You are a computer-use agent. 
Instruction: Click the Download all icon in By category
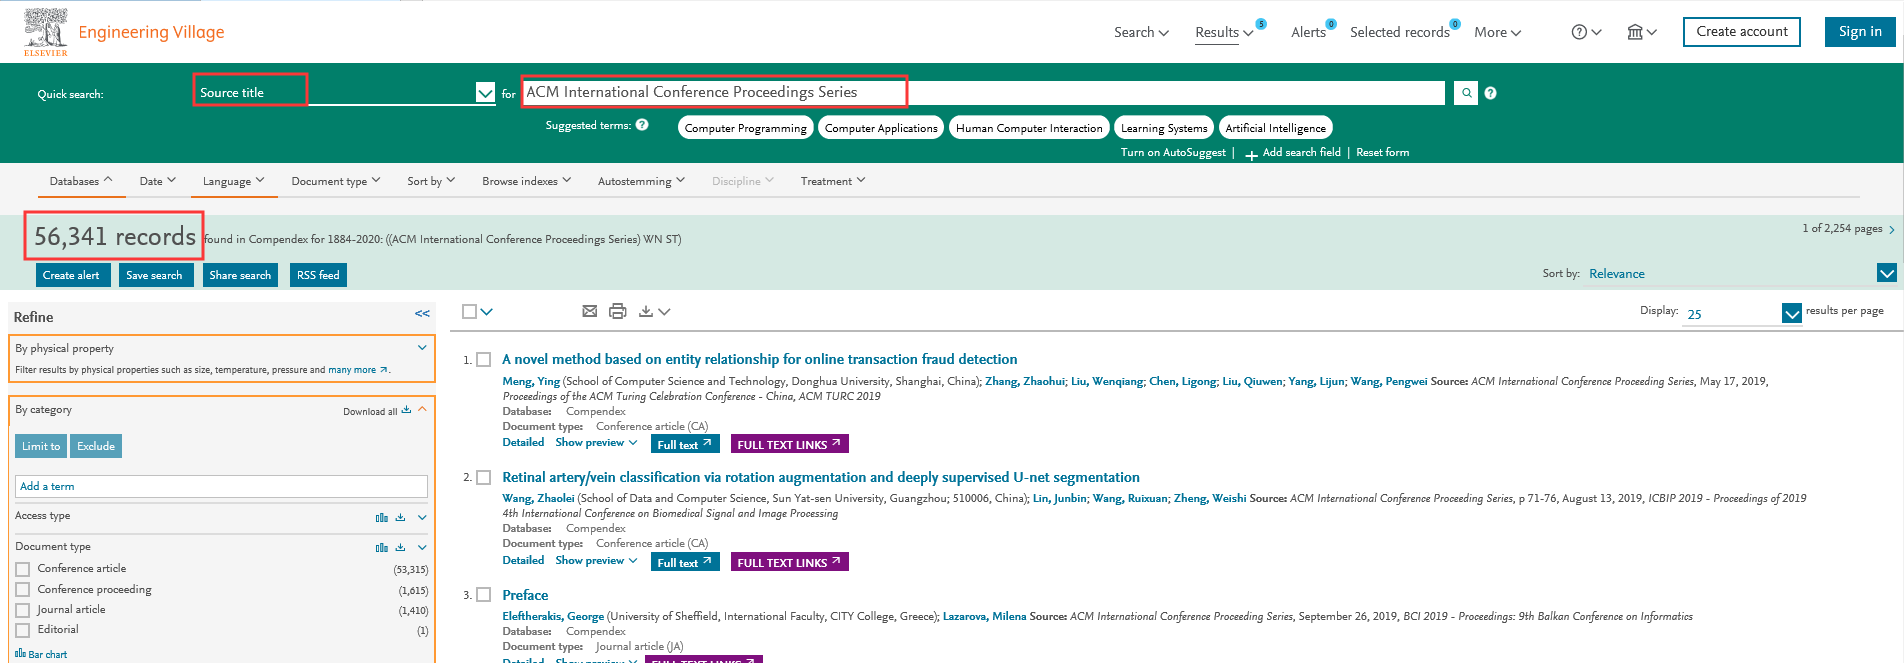(x=406, y=410)
